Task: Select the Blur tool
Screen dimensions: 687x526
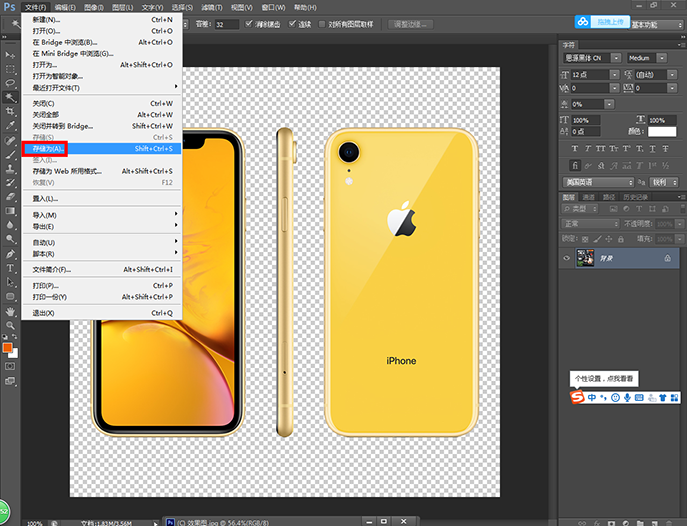Action: click(x=10, y=225)
